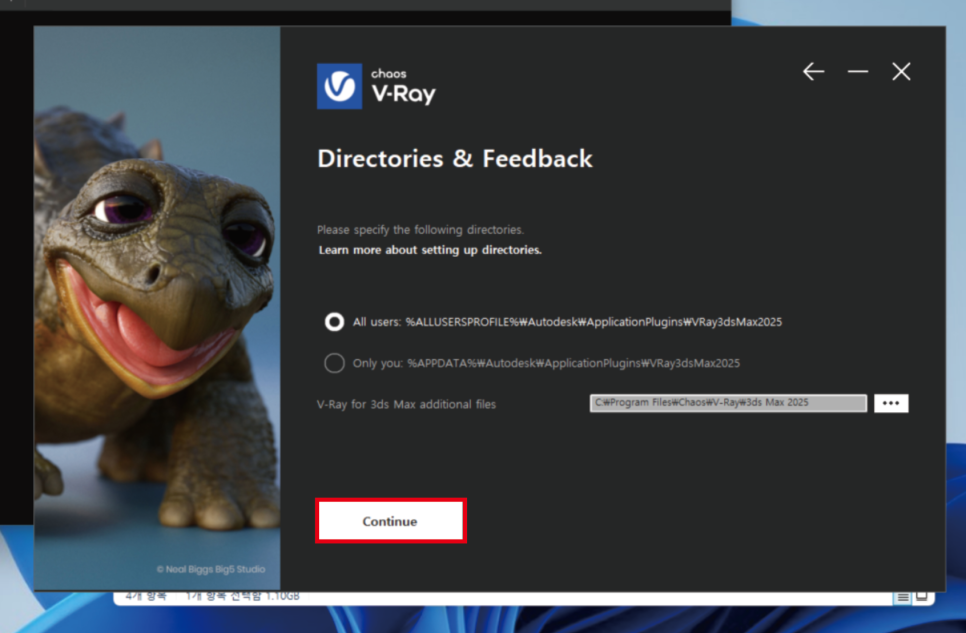Open Learn more about setting up directories

[x=430, y=250]
